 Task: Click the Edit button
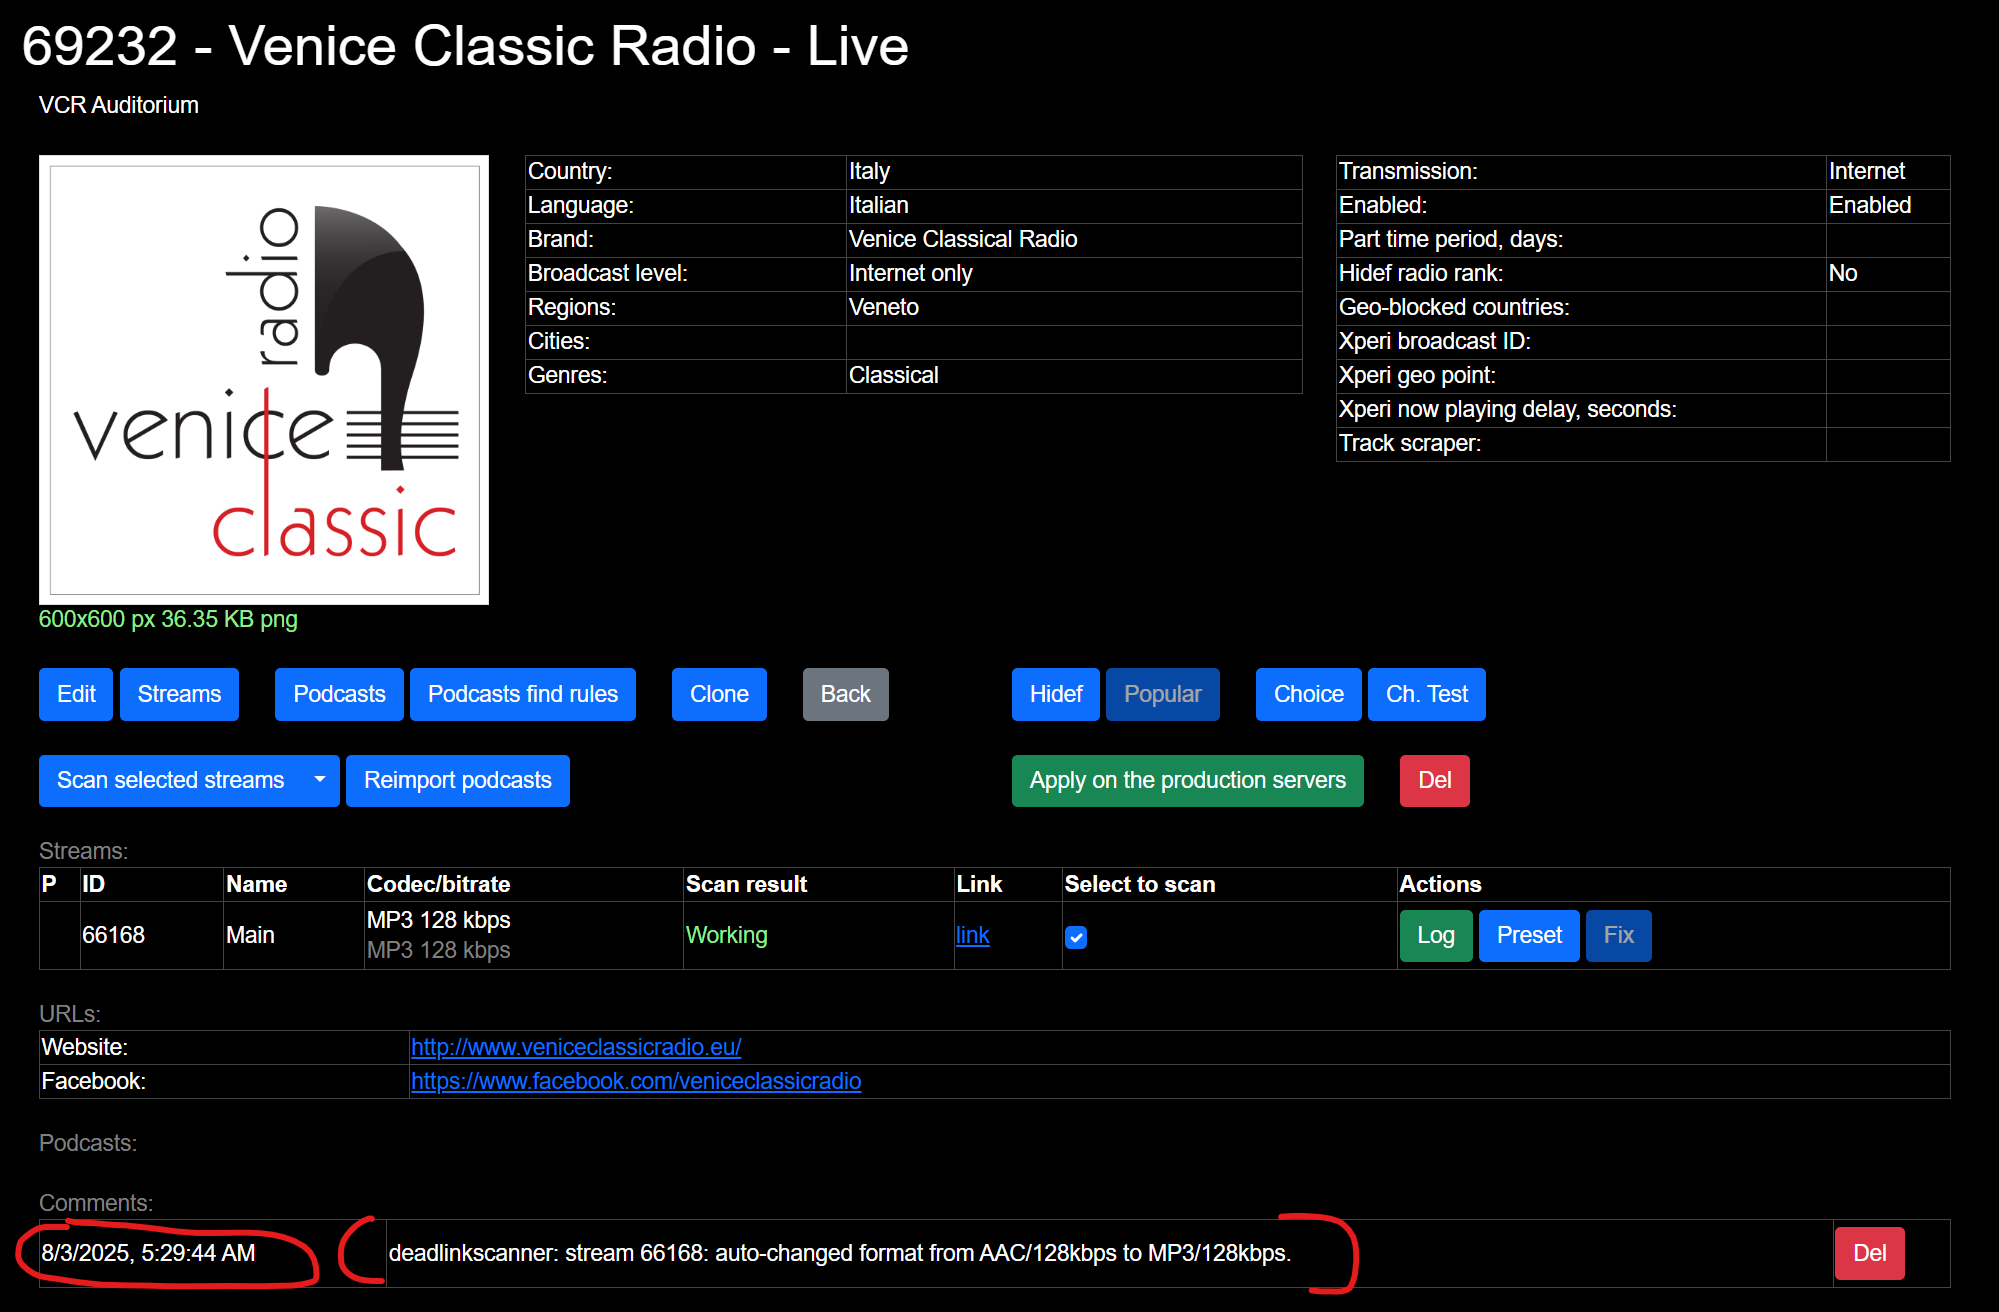click(76, 694)
